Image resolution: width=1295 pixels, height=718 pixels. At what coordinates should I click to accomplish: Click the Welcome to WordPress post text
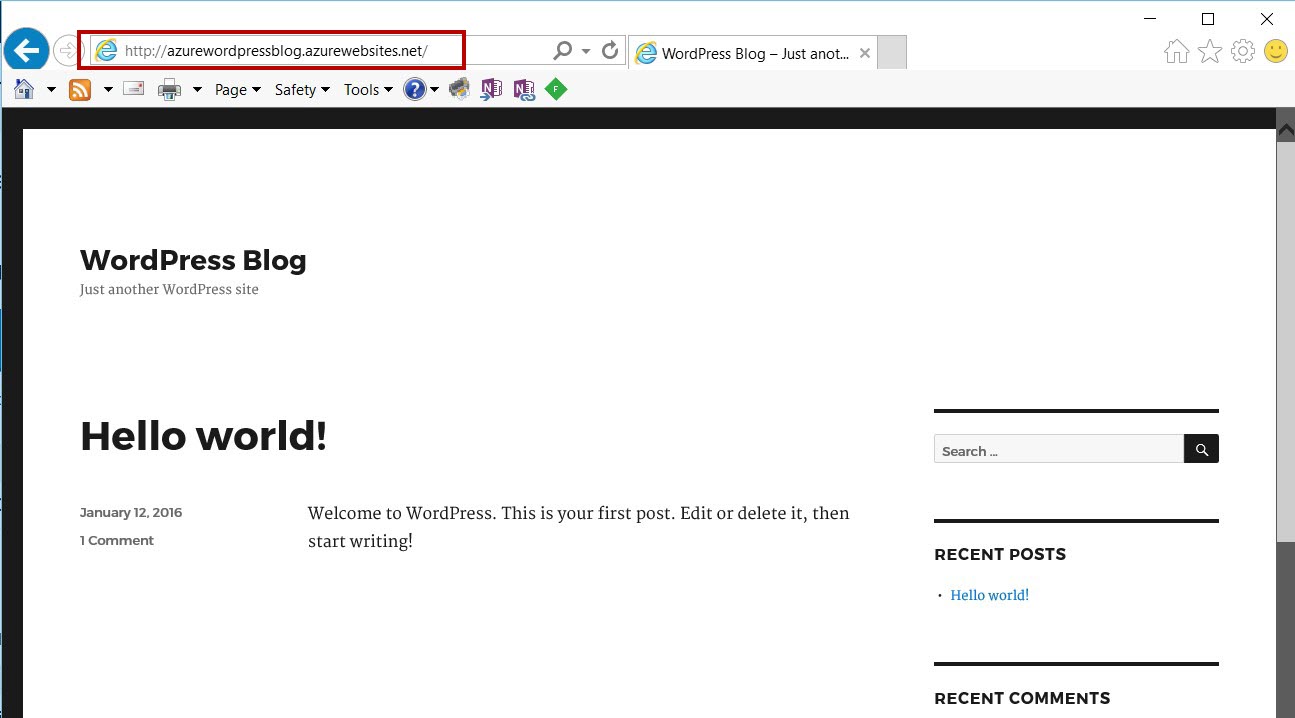(579, 527)
